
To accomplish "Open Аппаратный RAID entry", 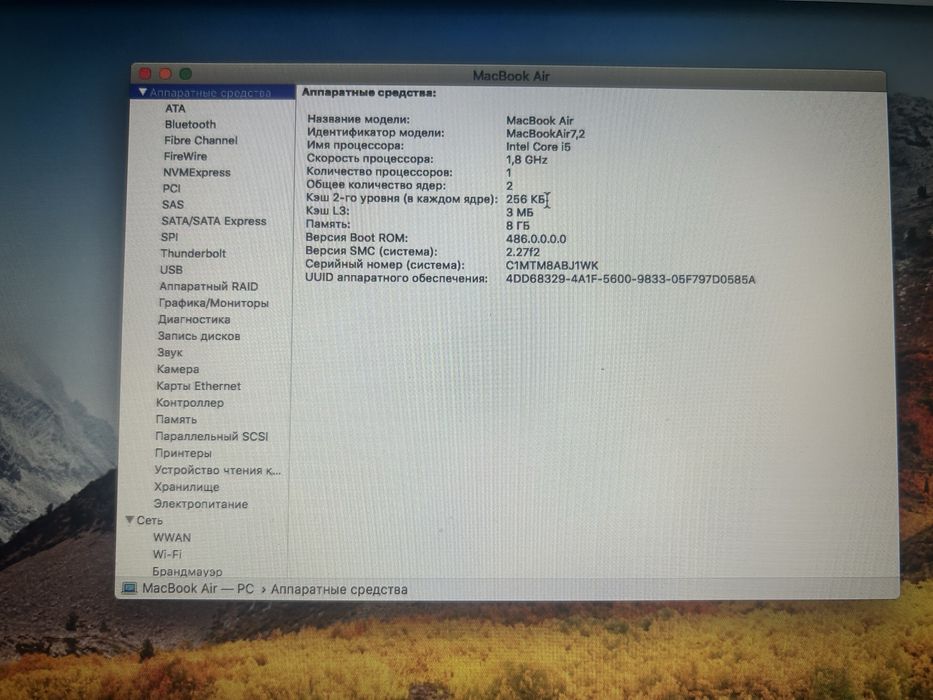I will [208, 286].
